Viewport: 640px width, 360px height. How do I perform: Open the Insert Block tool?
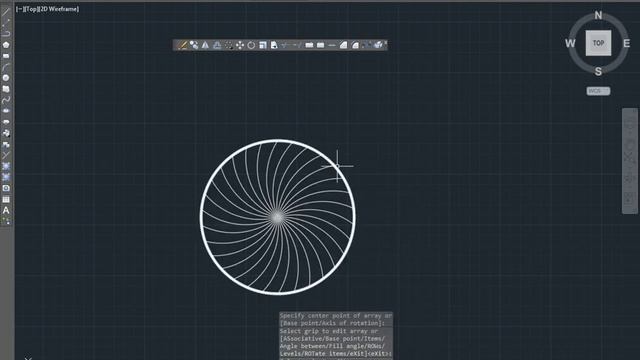6,133
